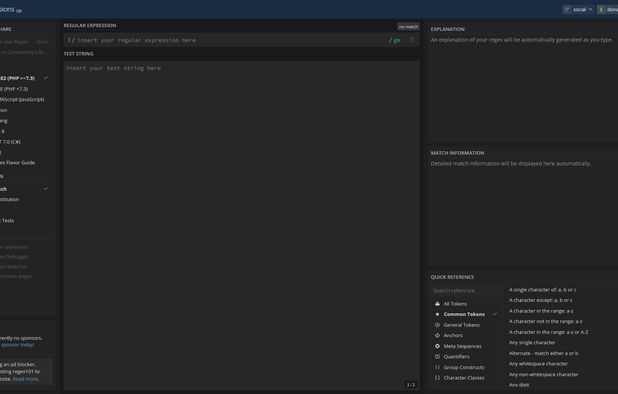Click the EXPLANATION panel heading
Image resolution: width=618 pixels, height=394 pixels.
point(447,29)
